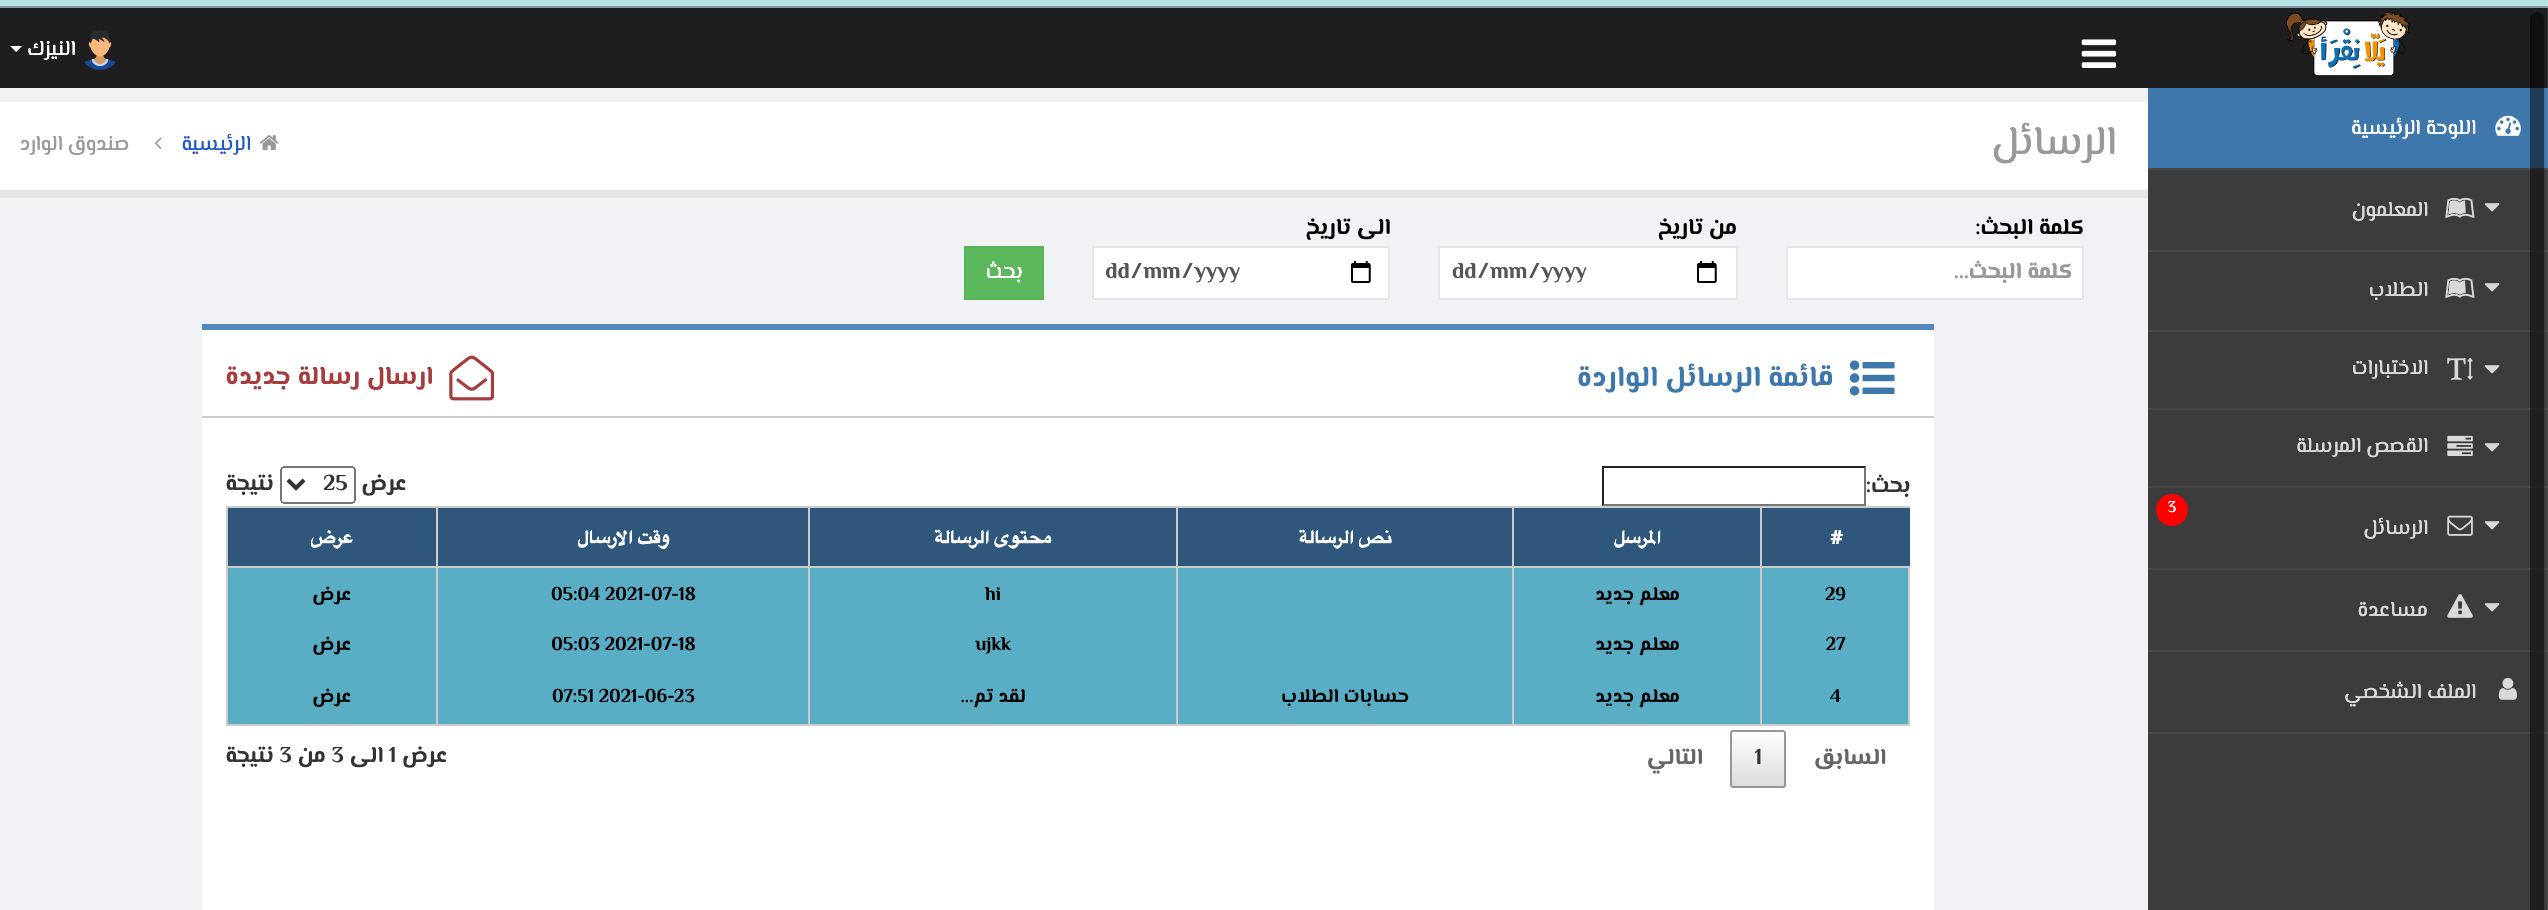Open the الى تاريخ calendar picker icon
This screenshot has width=2548, height=910.
1361,272
